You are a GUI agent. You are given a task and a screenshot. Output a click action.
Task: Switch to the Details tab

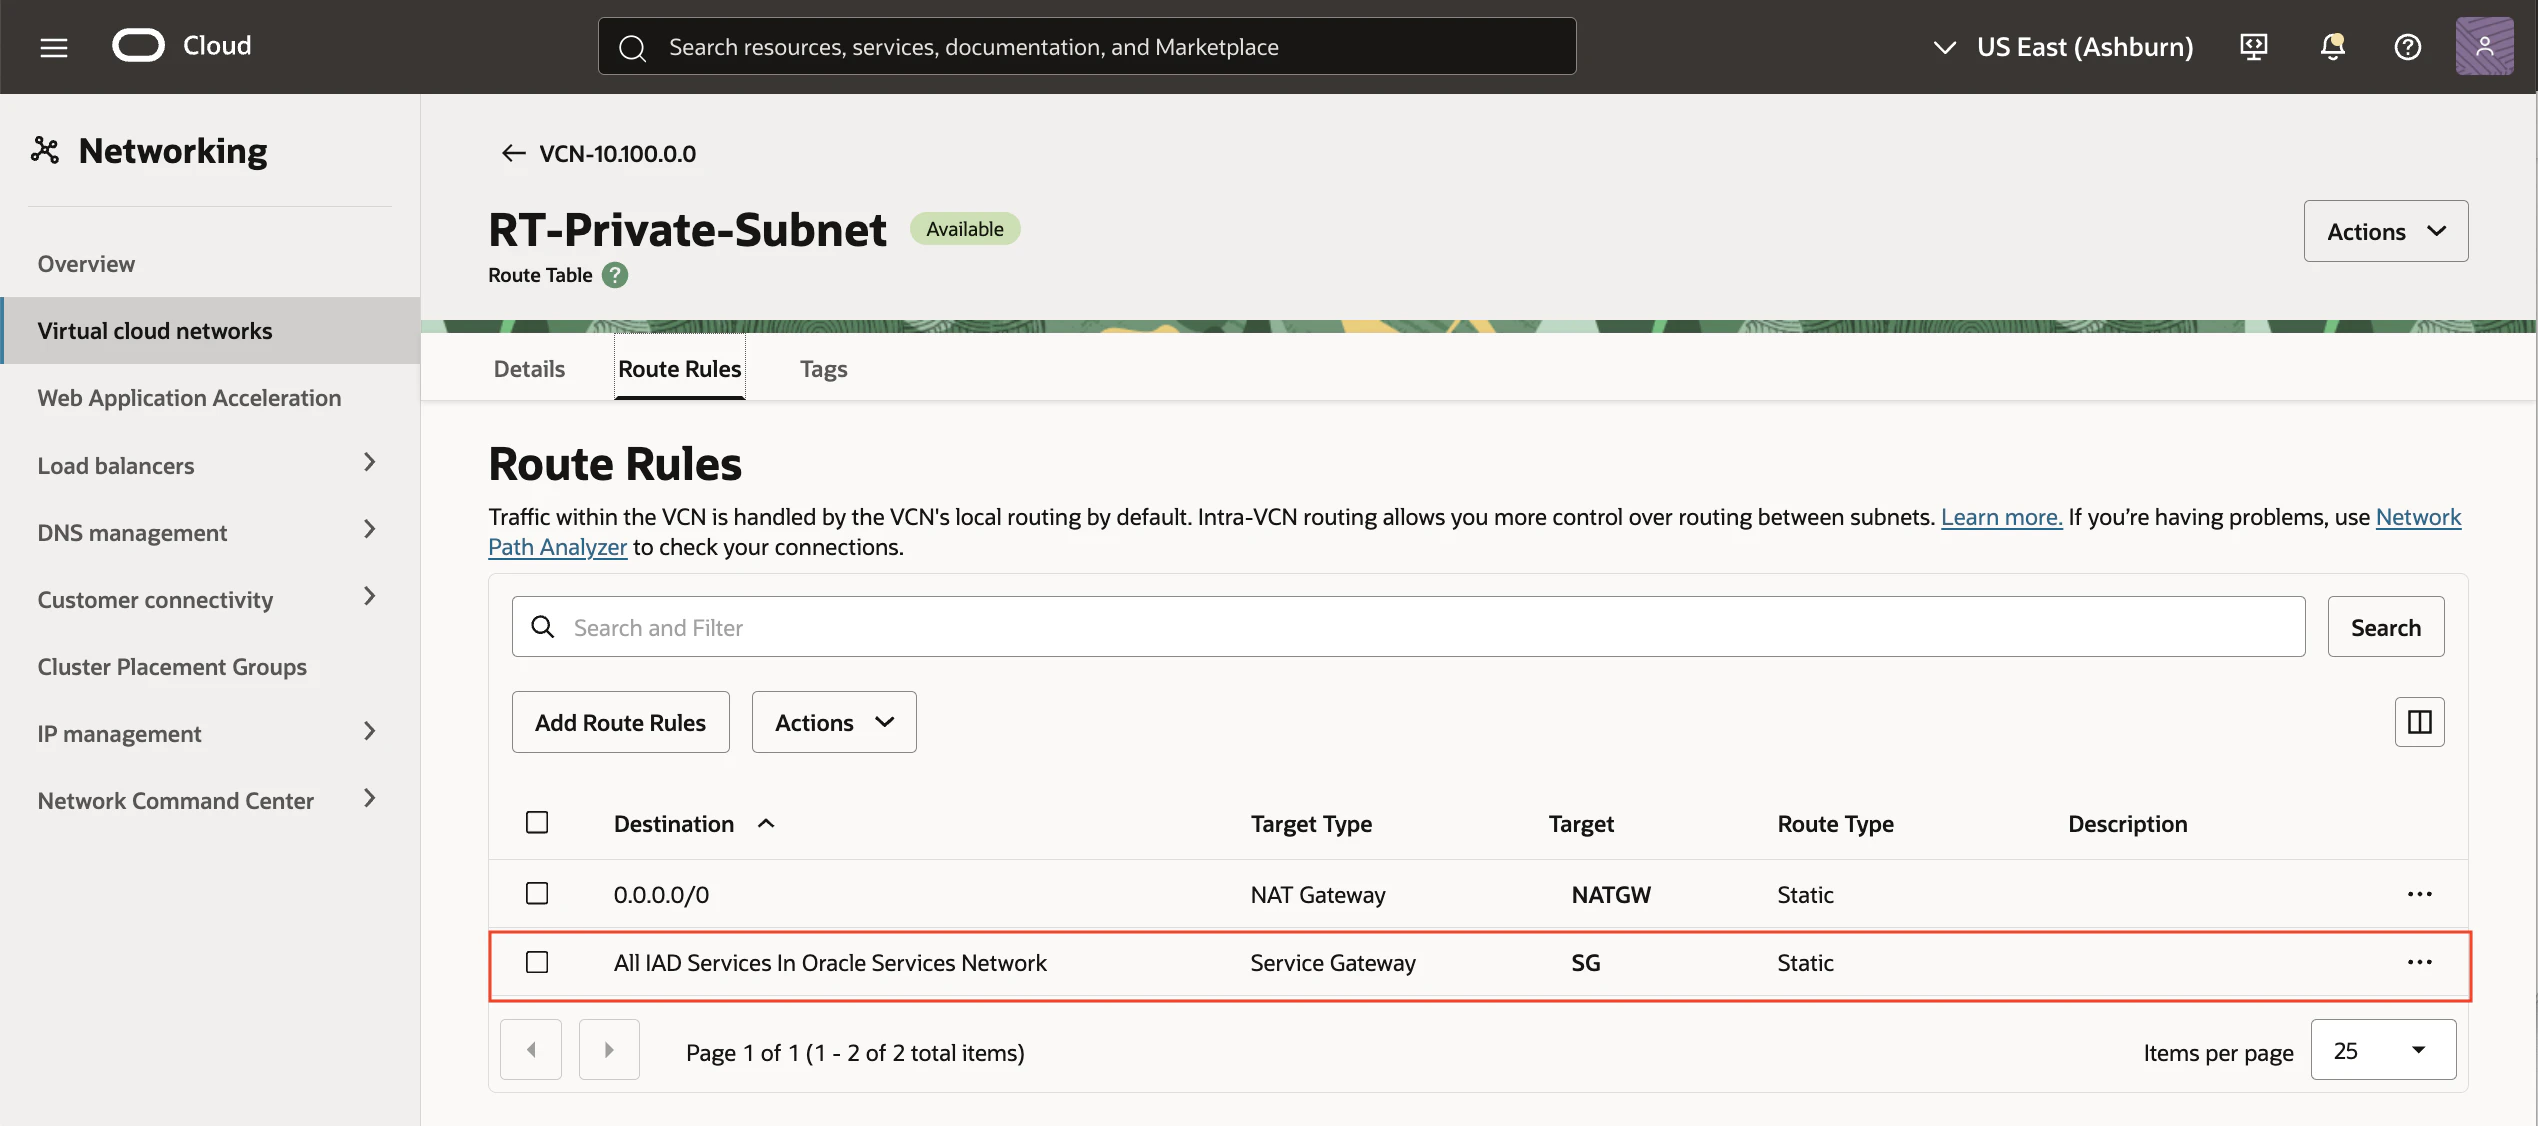(529, 369)
